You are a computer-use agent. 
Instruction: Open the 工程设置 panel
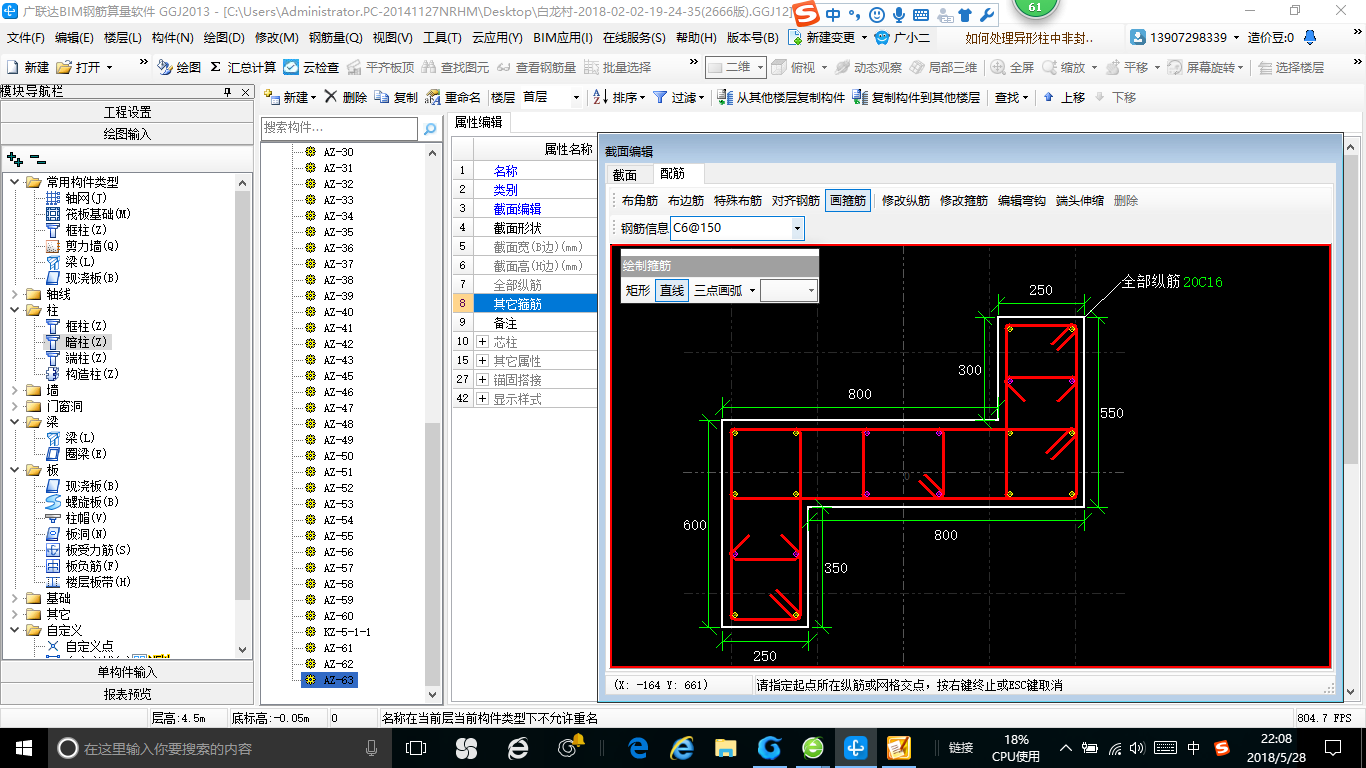click(127, 112)
